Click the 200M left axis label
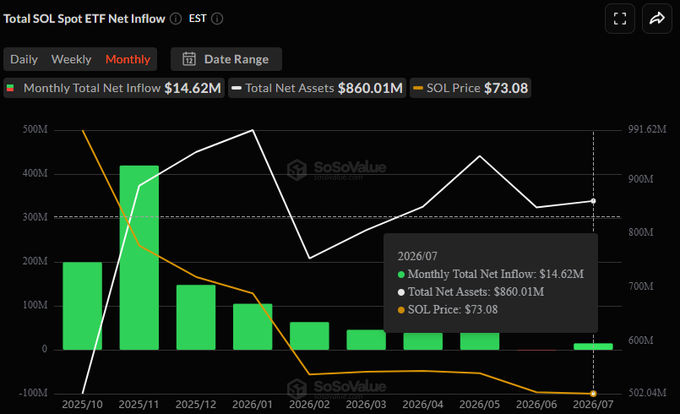This screenshot has height=414, width=680. 35,261
